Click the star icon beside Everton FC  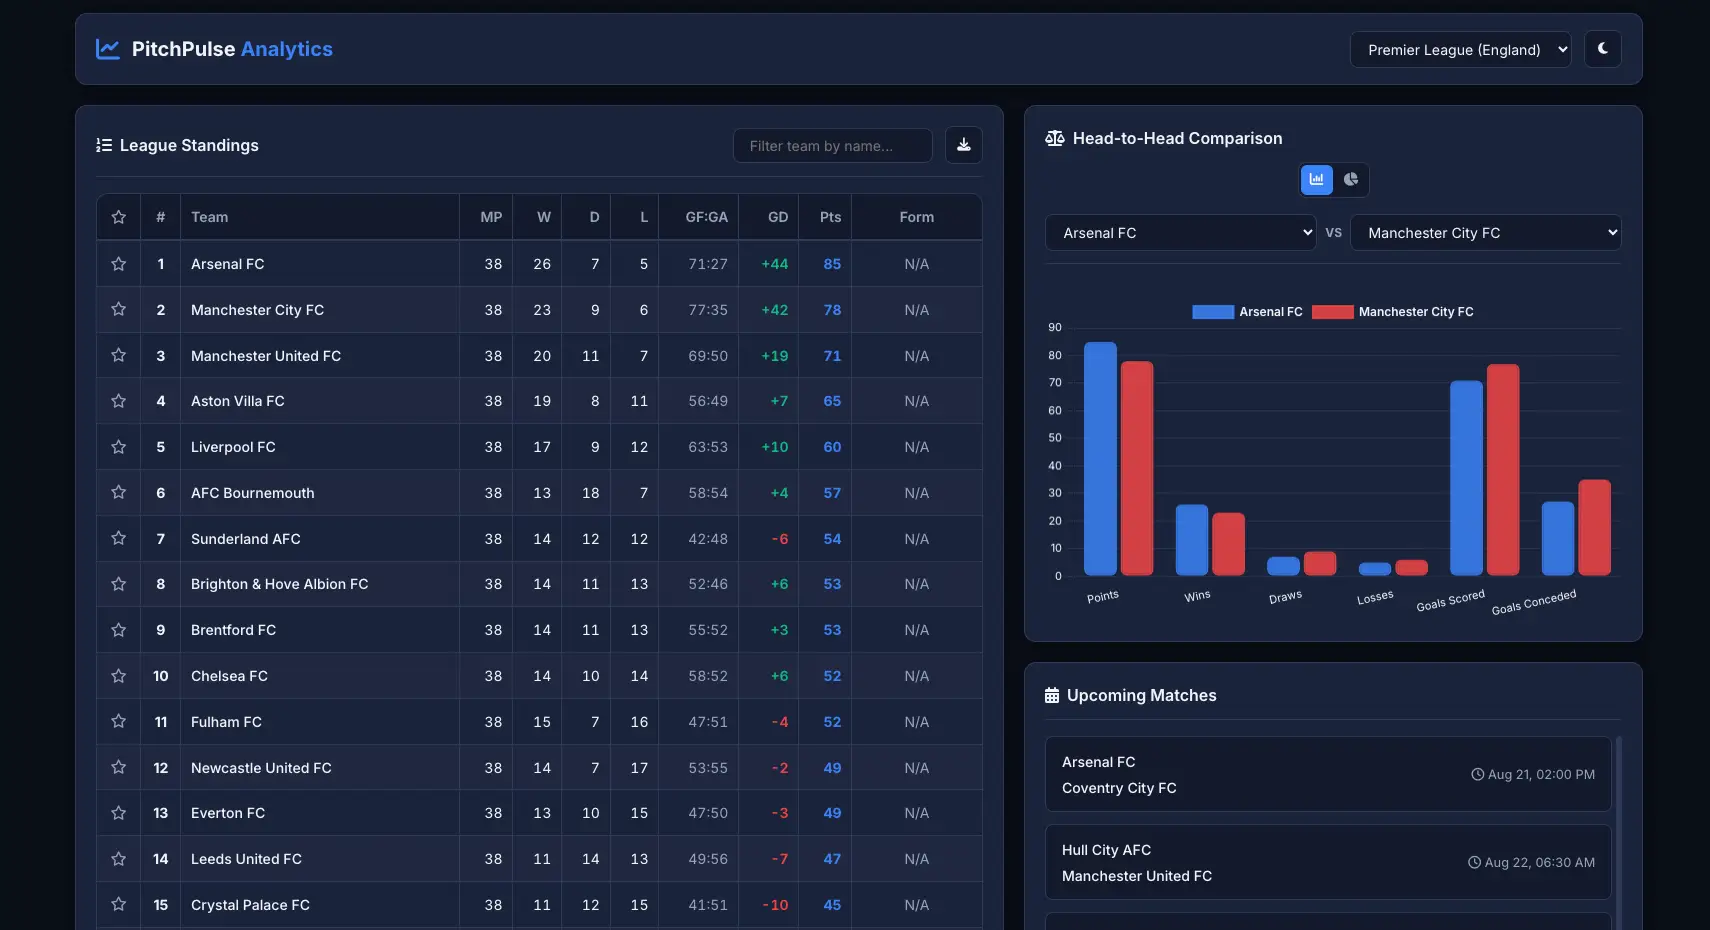[x=119, y=813]
